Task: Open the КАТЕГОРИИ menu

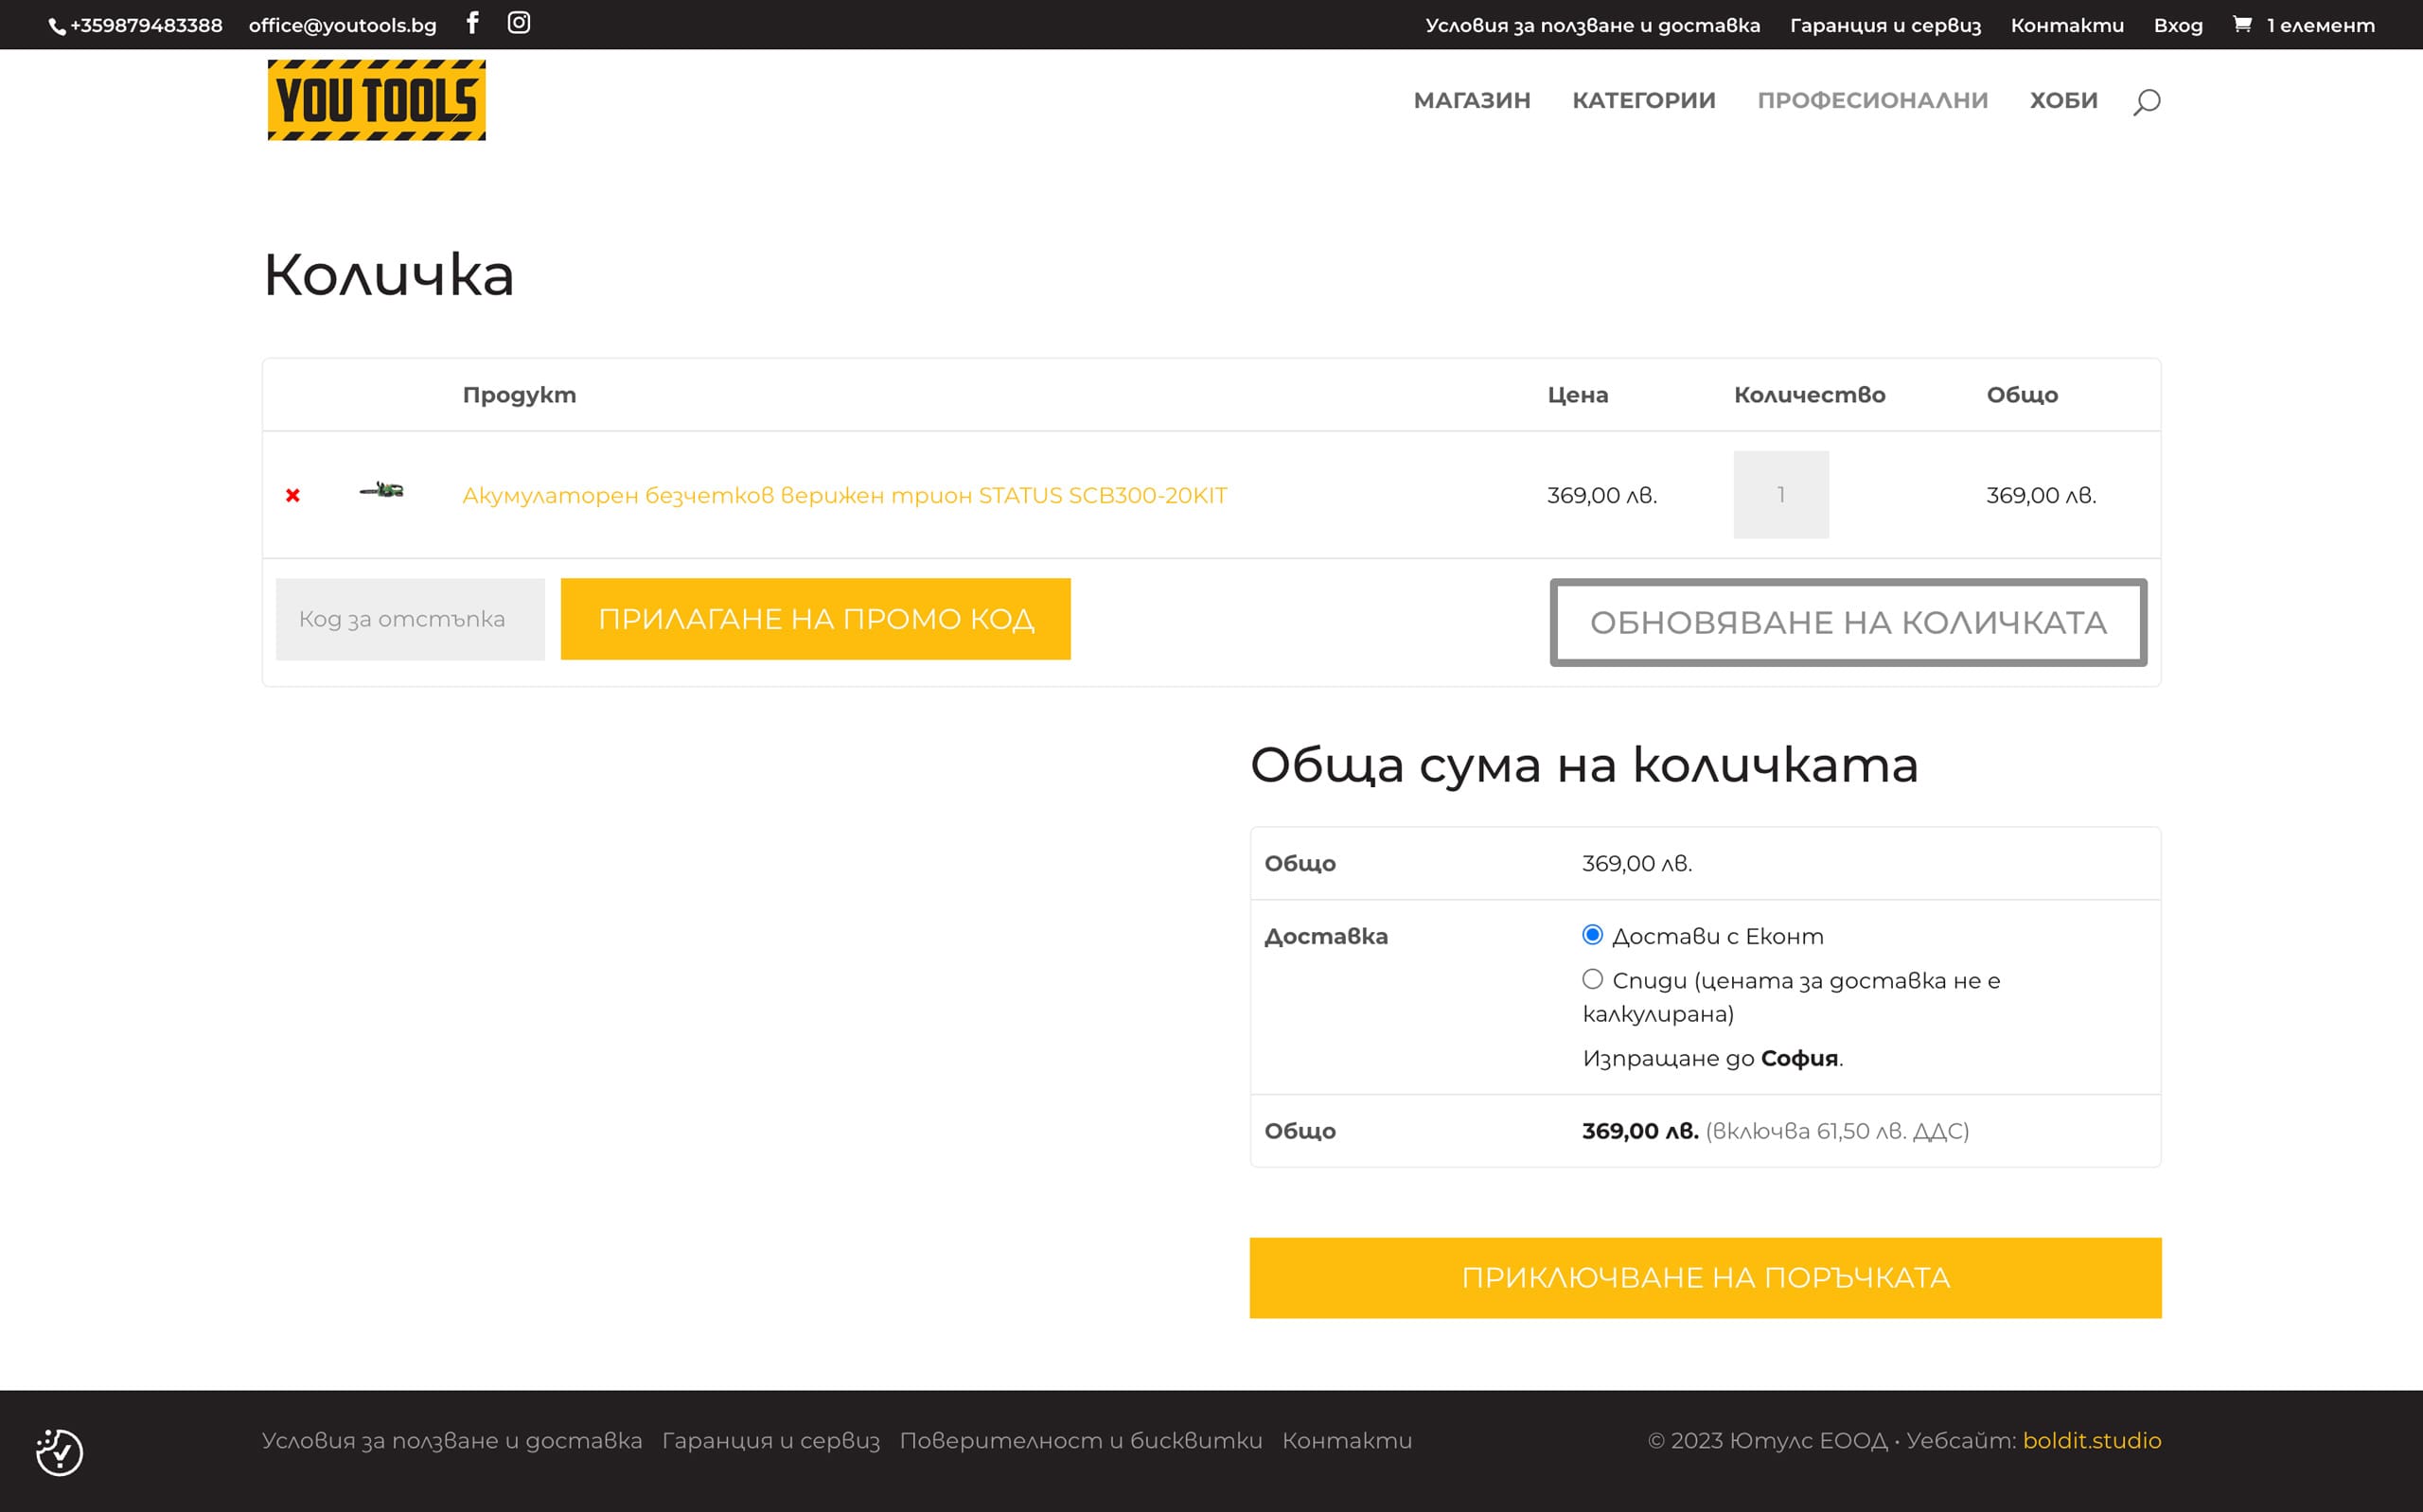Action: tap(1643, 101)
